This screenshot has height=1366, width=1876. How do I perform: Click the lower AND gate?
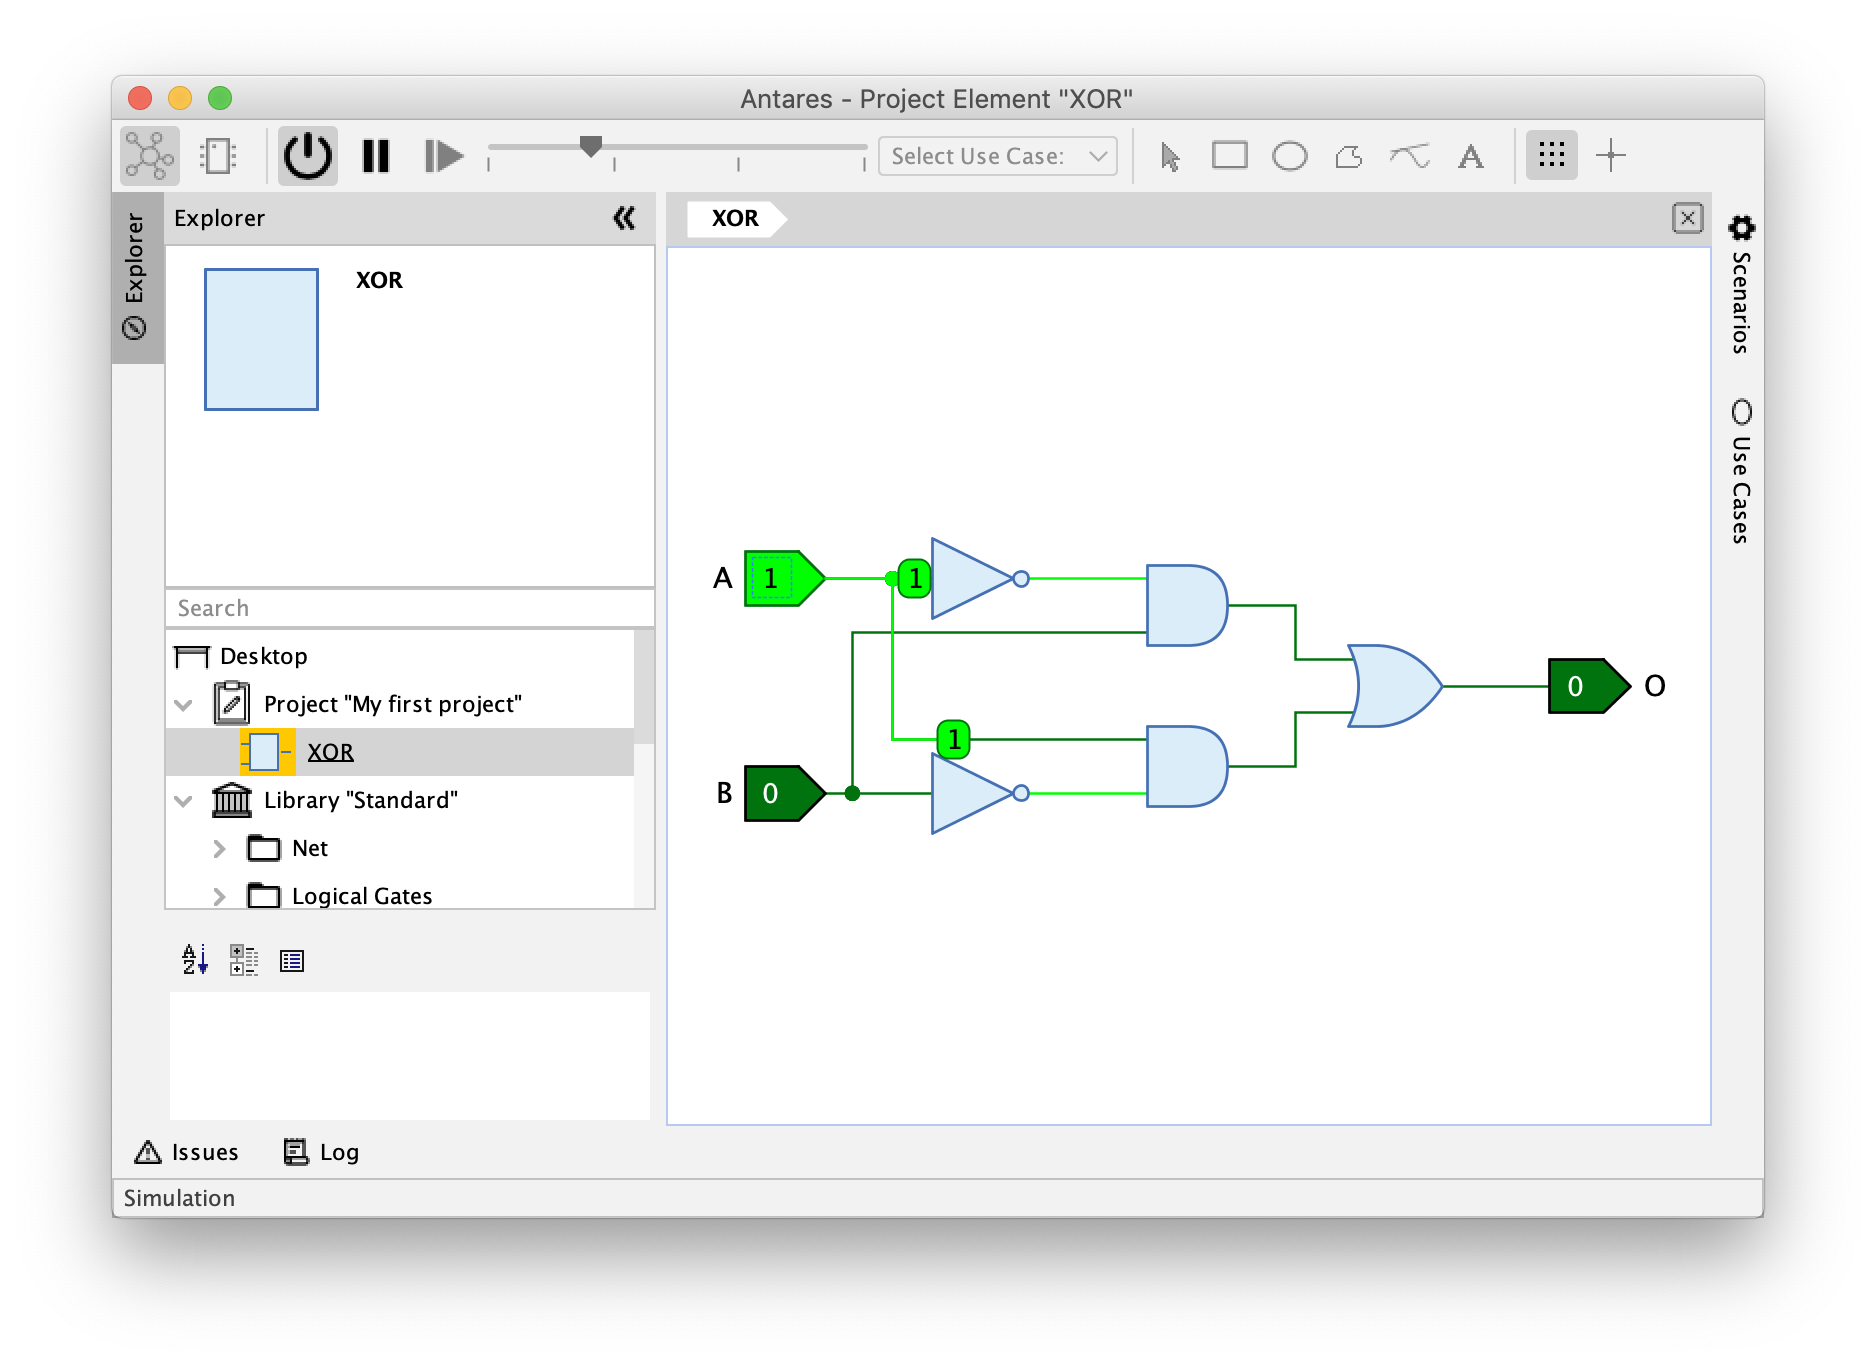[1186, 766]
